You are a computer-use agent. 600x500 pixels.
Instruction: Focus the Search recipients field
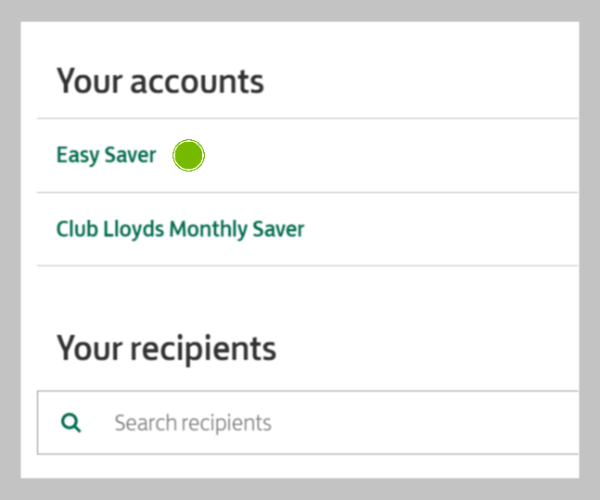(x=308, y=423)
